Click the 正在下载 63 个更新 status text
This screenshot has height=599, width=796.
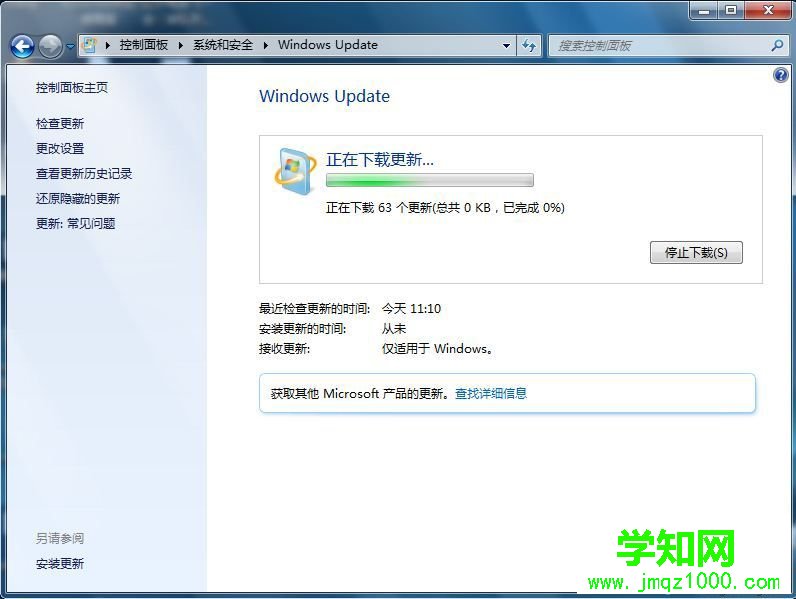(x=445, y=208)
